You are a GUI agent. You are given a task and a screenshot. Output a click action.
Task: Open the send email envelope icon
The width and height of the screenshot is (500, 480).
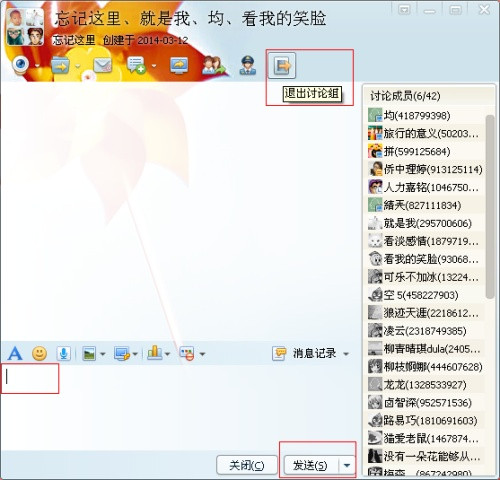103,65
